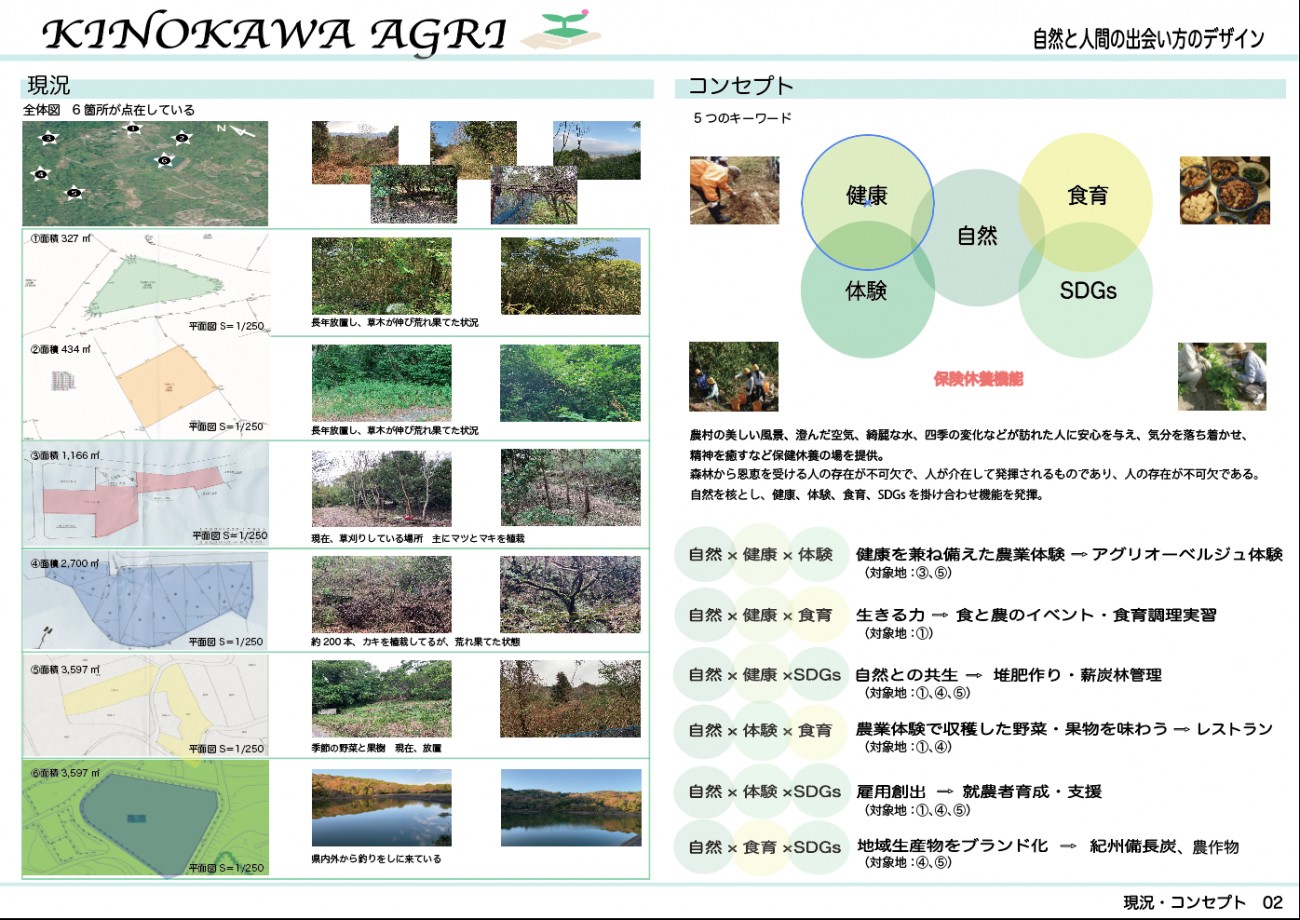Click the blue plot plan for site ④
The width and height of the screenshot is (1300, 920).
pos(145,600)
